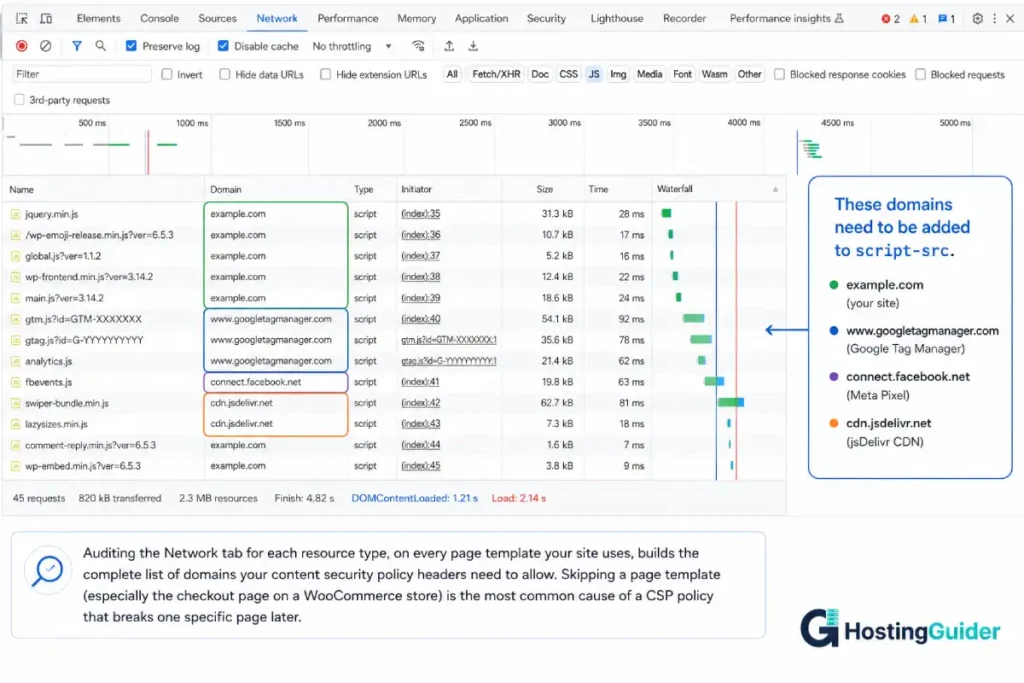Open the Recorder tab

click(x=684, y=18)
